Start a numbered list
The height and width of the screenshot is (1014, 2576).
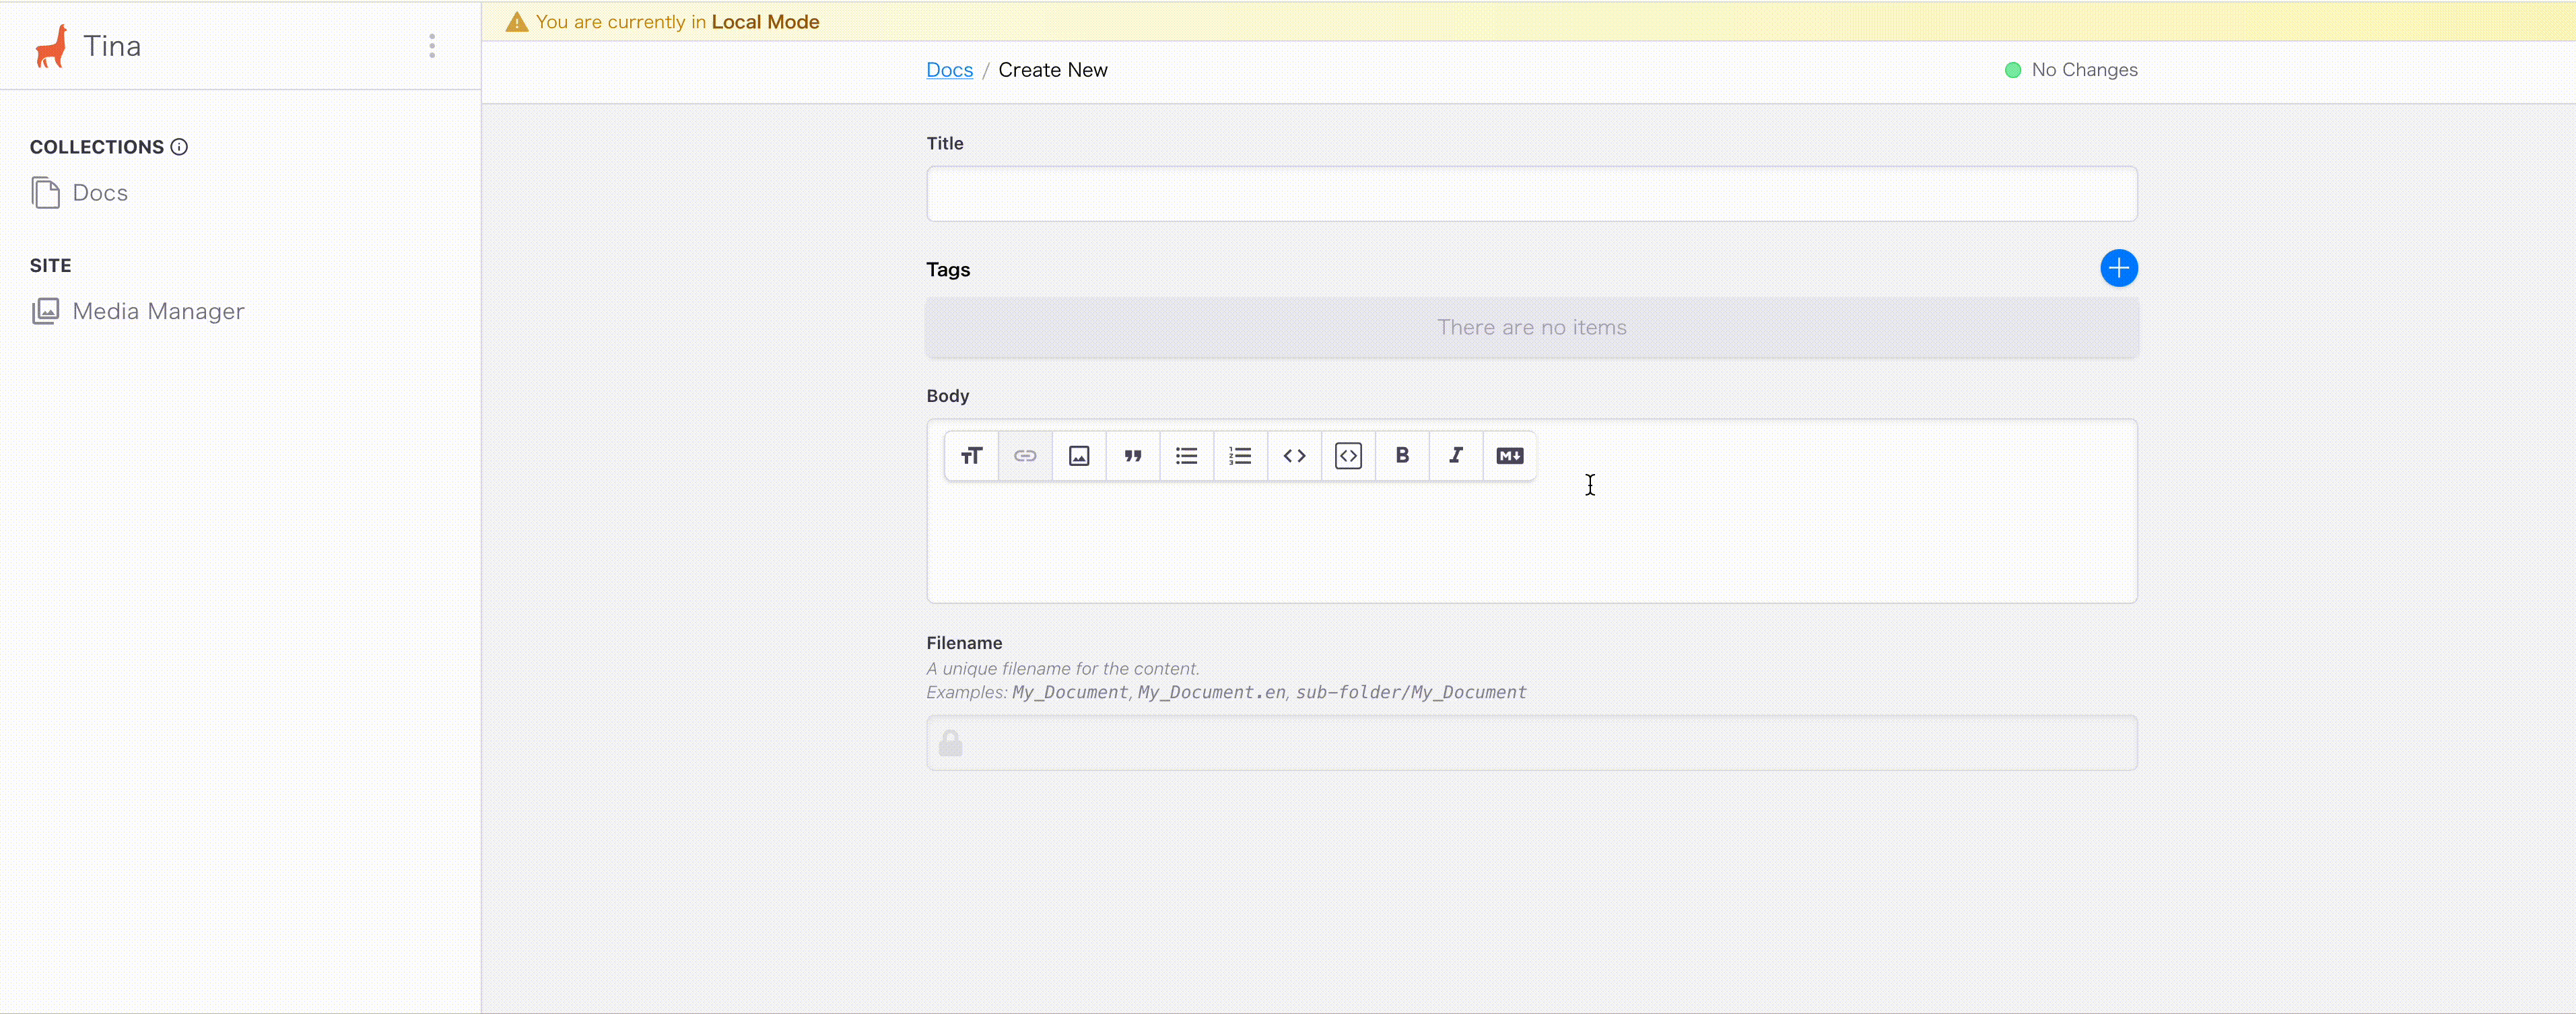1241,456
